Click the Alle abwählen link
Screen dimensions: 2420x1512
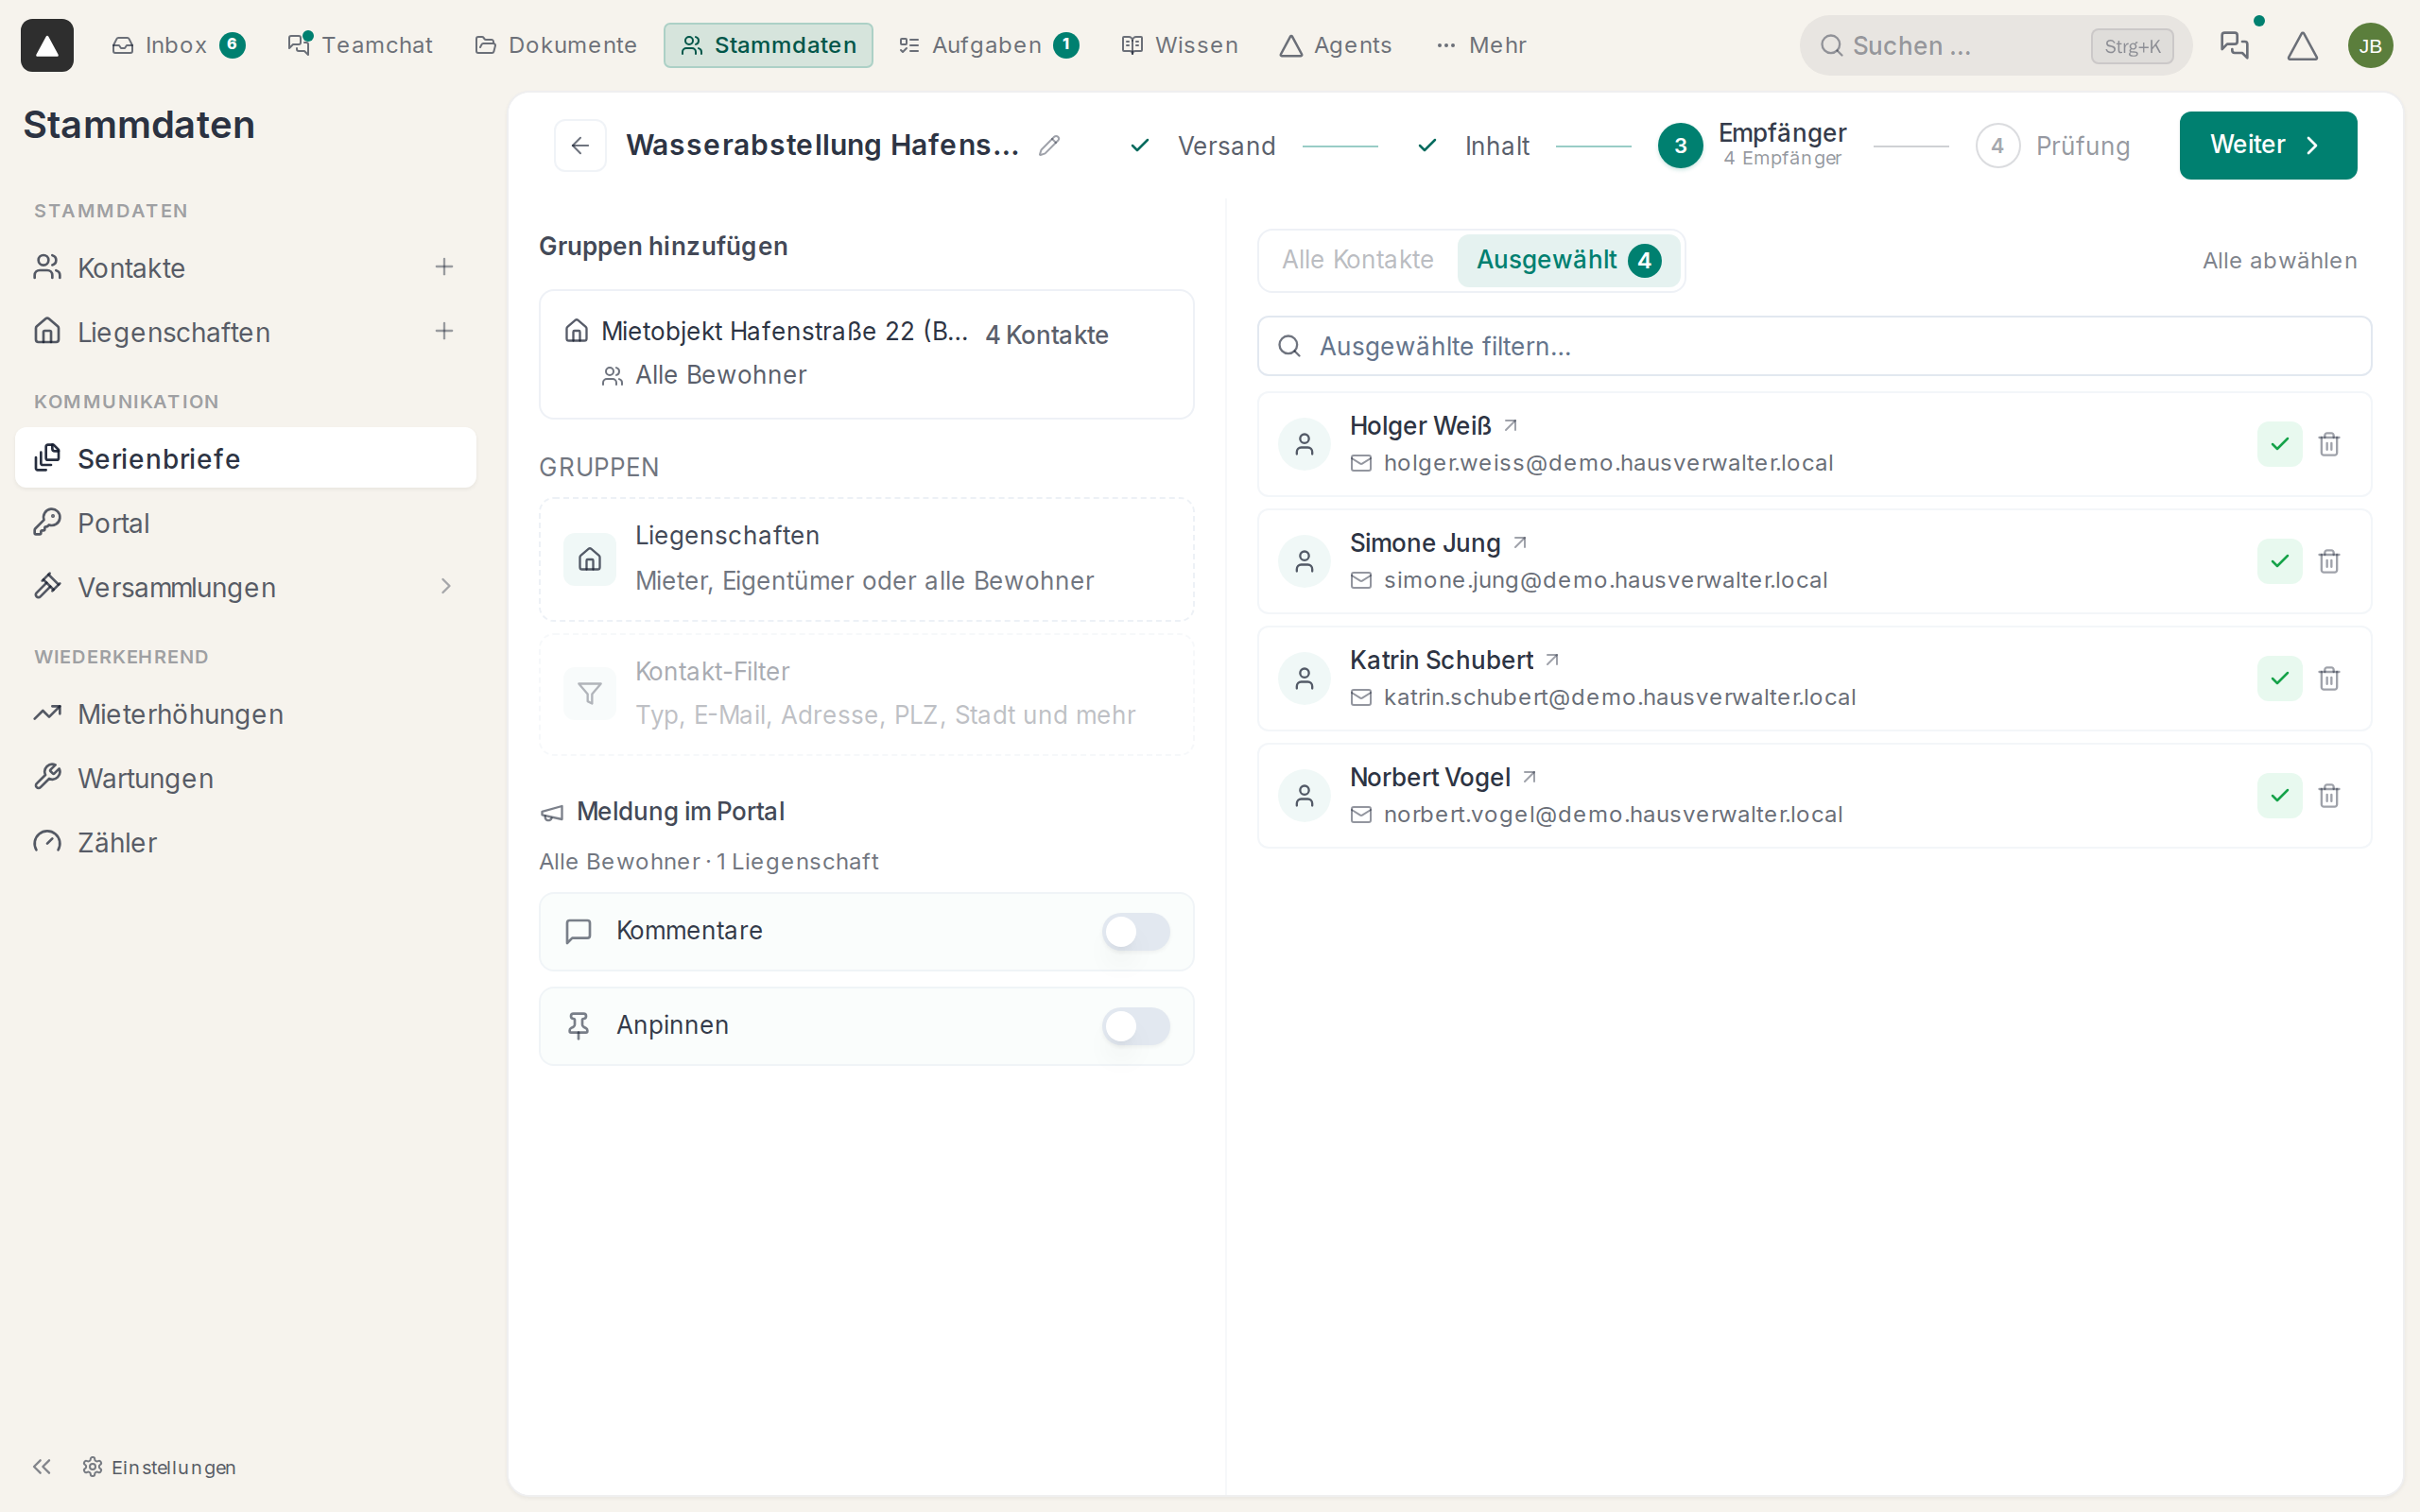click(2279, 260)
